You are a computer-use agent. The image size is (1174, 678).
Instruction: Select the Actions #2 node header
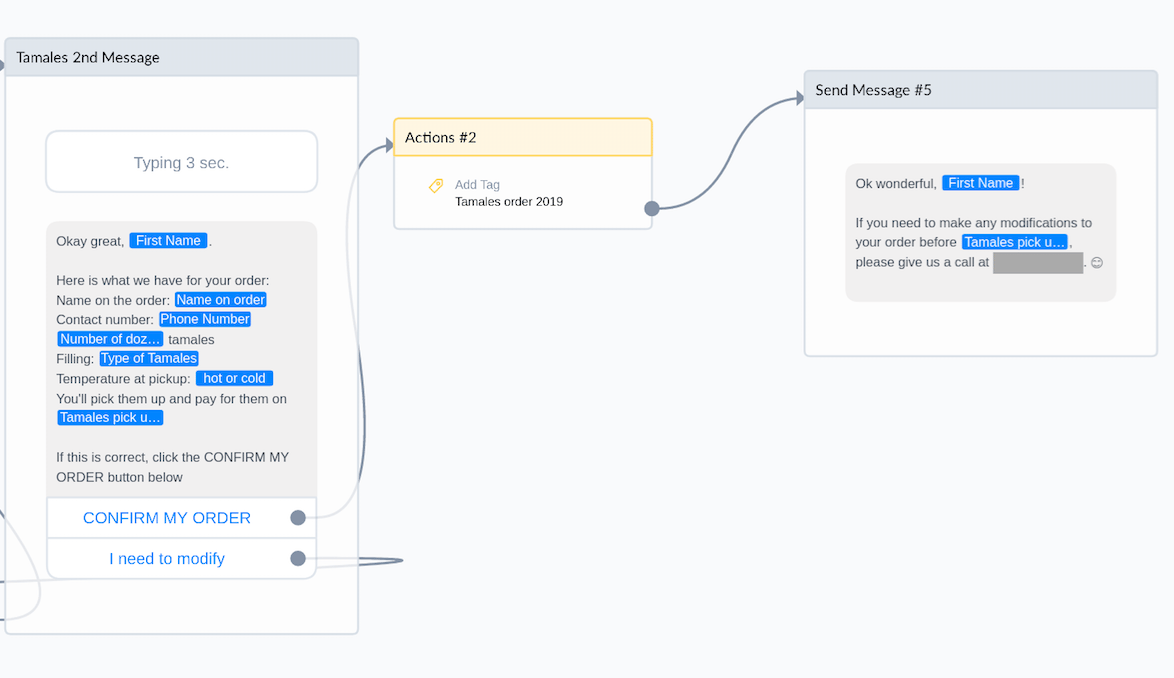(523, 138)
